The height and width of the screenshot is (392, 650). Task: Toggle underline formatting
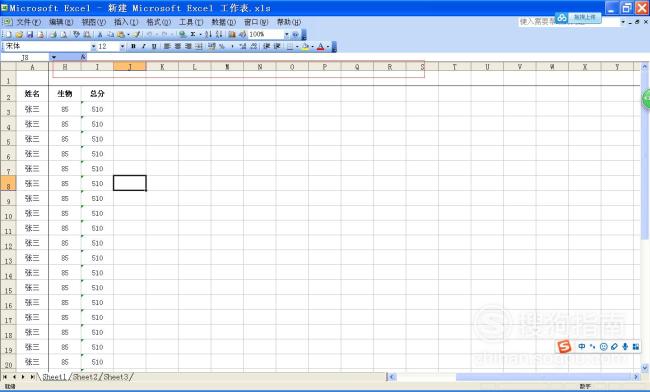154,46
